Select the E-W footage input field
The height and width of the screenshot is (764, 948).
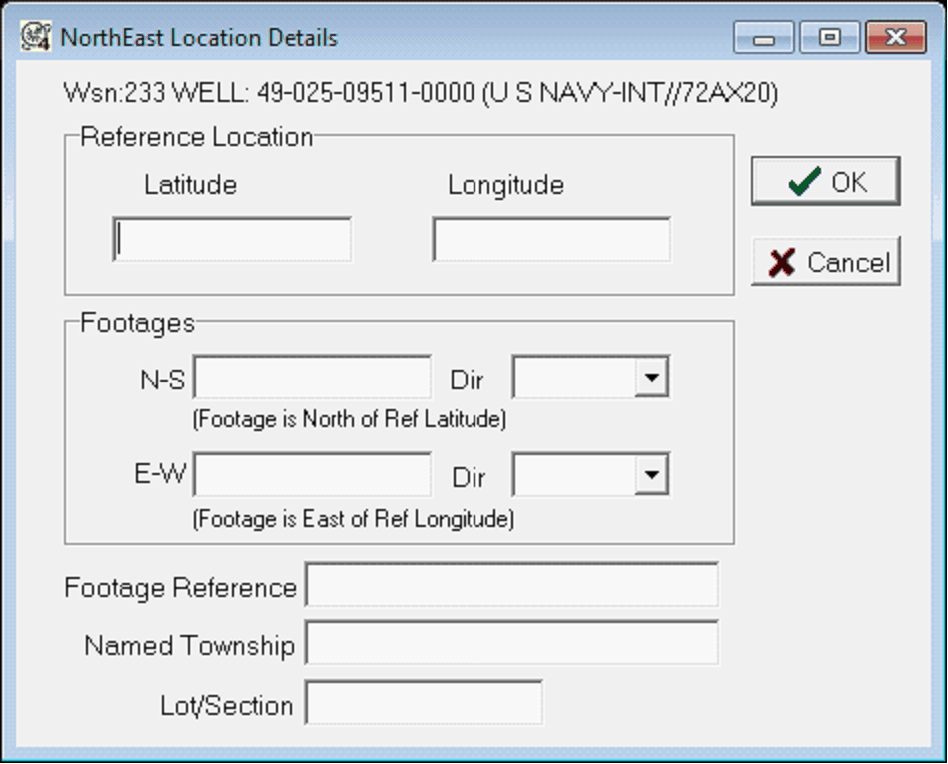312,476
